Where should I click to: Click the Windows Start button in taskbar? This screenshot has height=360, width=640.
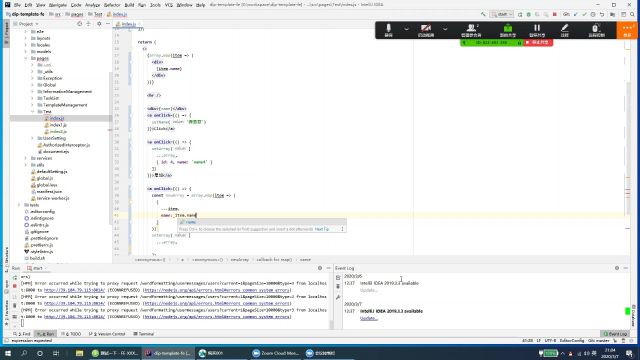click(8, 353)
